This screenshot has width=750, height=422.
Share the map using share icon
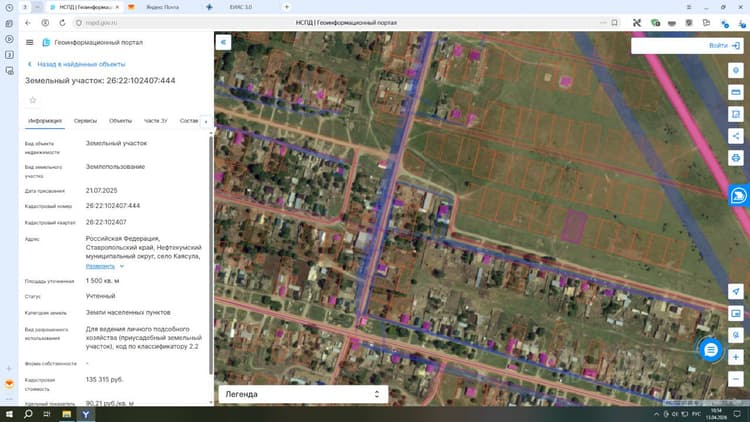[x=736, y=136]
